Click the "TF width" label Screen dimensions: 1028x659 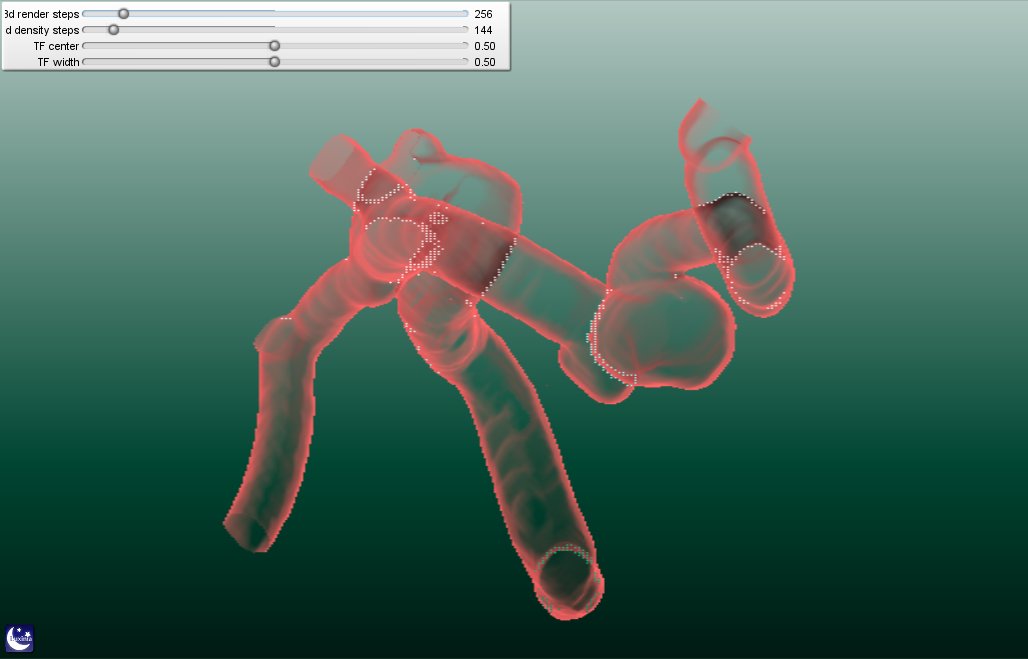coord(58,62)
